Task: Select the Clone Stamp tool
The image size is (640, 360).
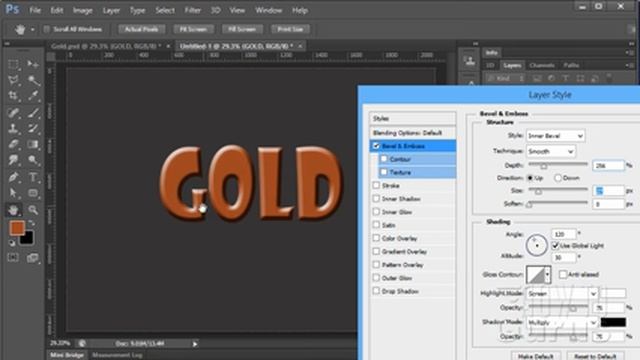Action: coord(13,129)
